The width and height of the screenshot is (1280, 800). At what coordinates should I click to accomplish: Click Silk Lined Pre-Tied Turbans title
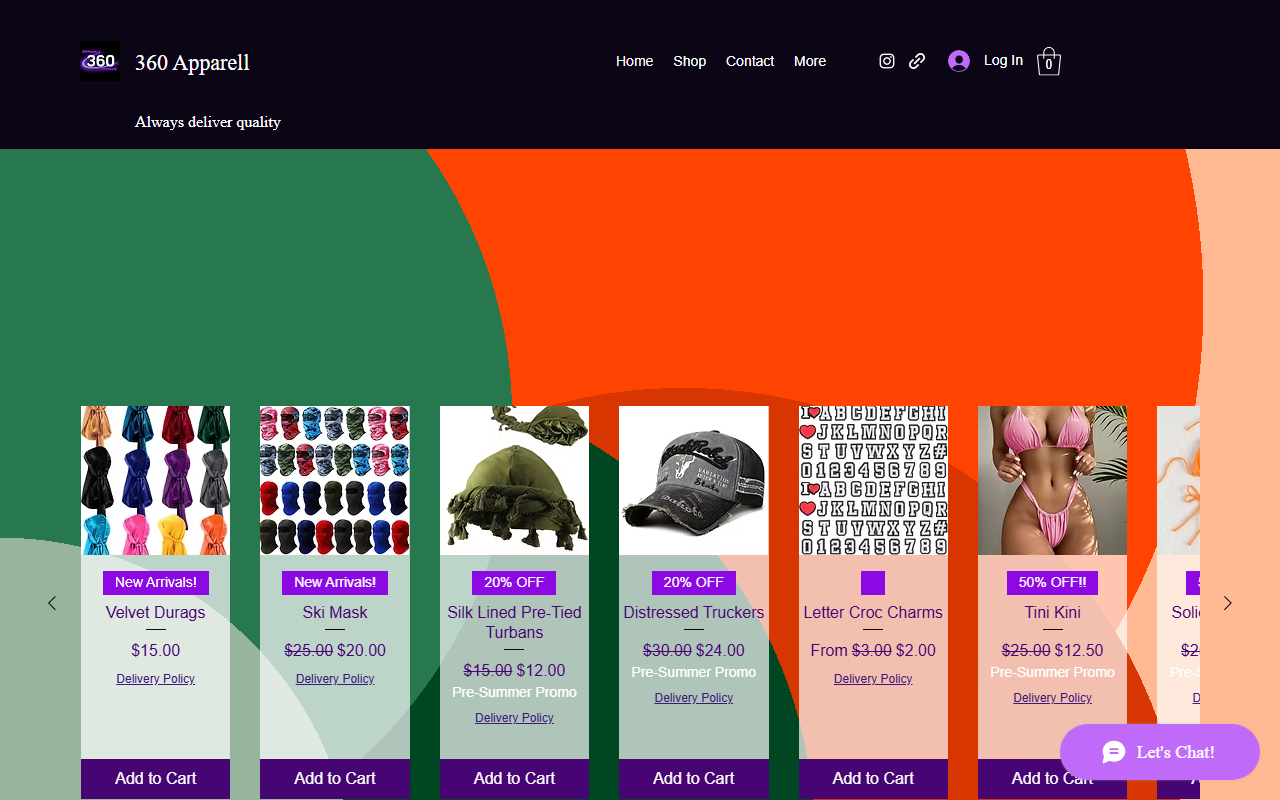[x=514, y=622]
